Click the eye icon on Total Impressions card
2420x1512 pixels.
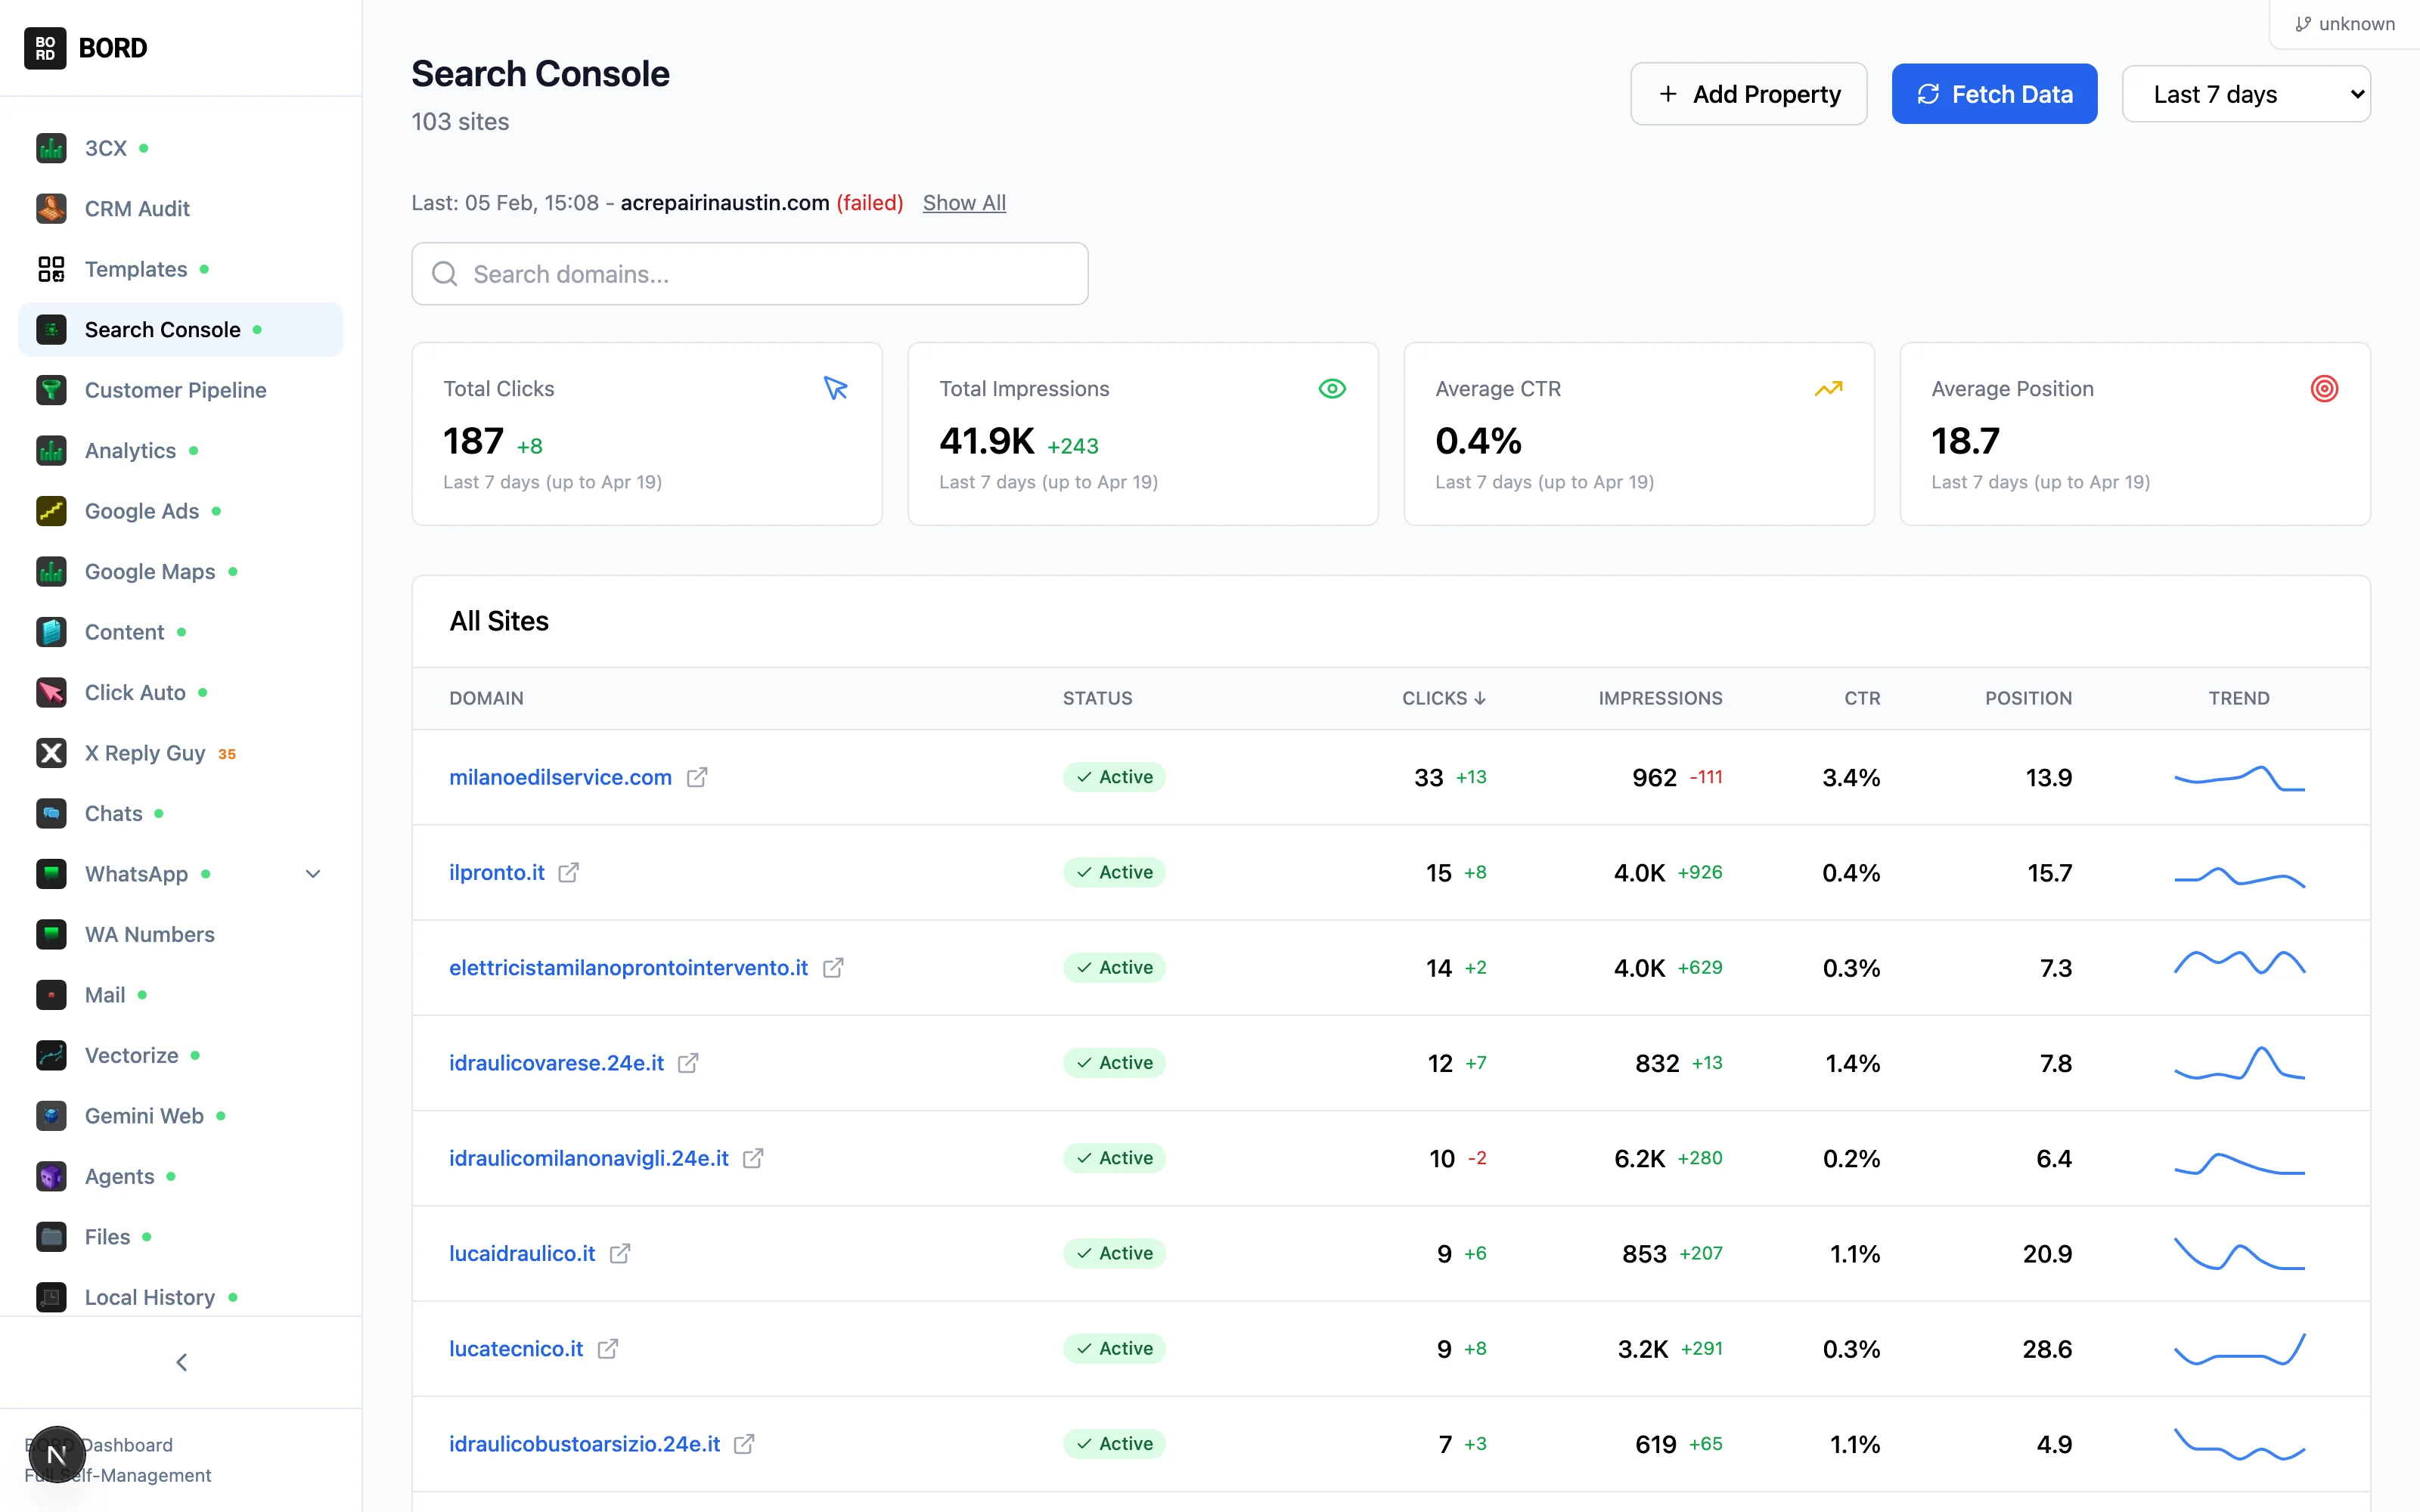1331,388
